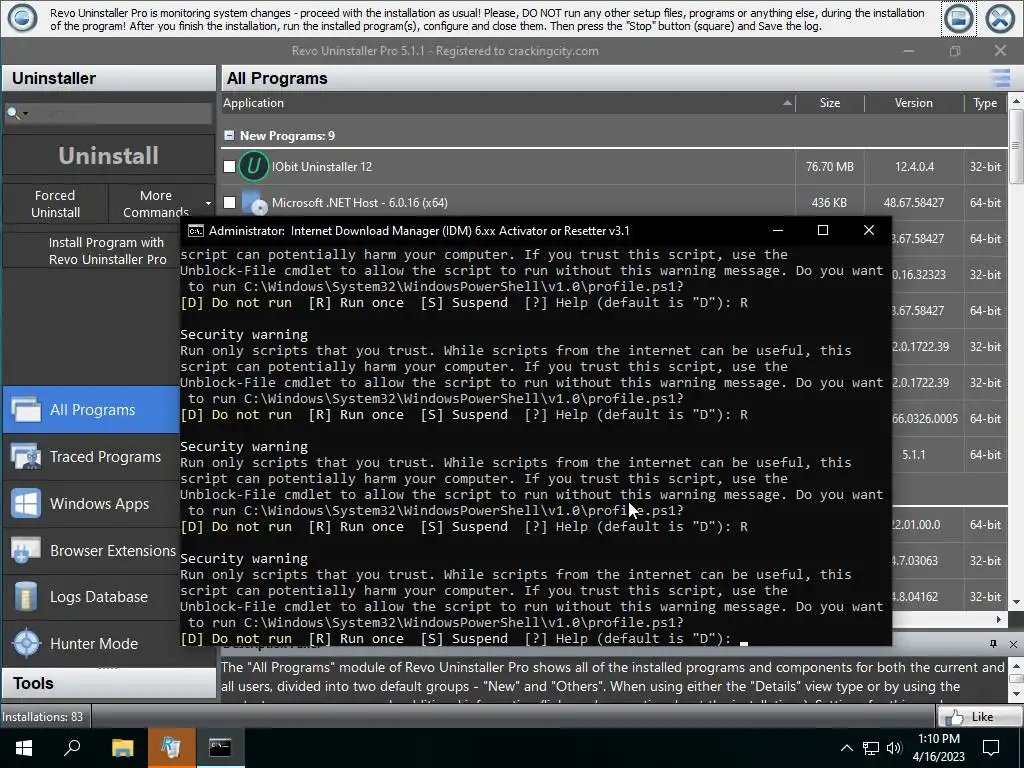Open volume control tray icon
This screenshot has height=768, width=1024.
894,748
